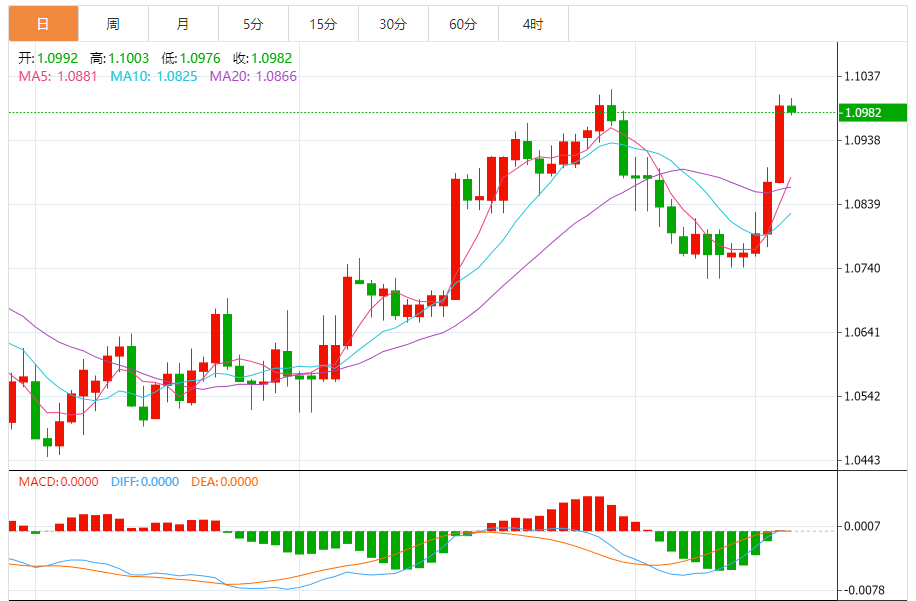Click the MA10: 1.0825 indicator label
916x601 pixels.
coord(154,77)
